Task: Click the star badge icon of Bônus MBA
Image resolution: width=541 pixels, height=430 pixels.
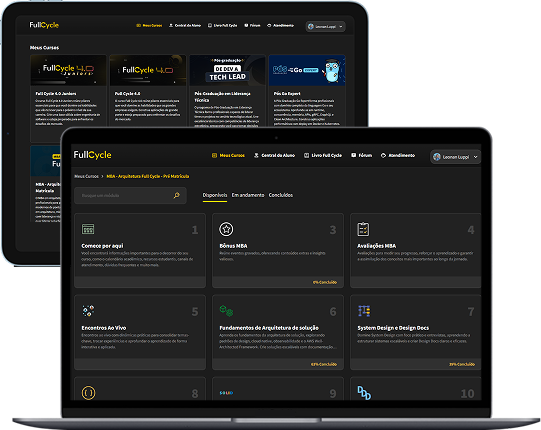Action: coord(226,229)
